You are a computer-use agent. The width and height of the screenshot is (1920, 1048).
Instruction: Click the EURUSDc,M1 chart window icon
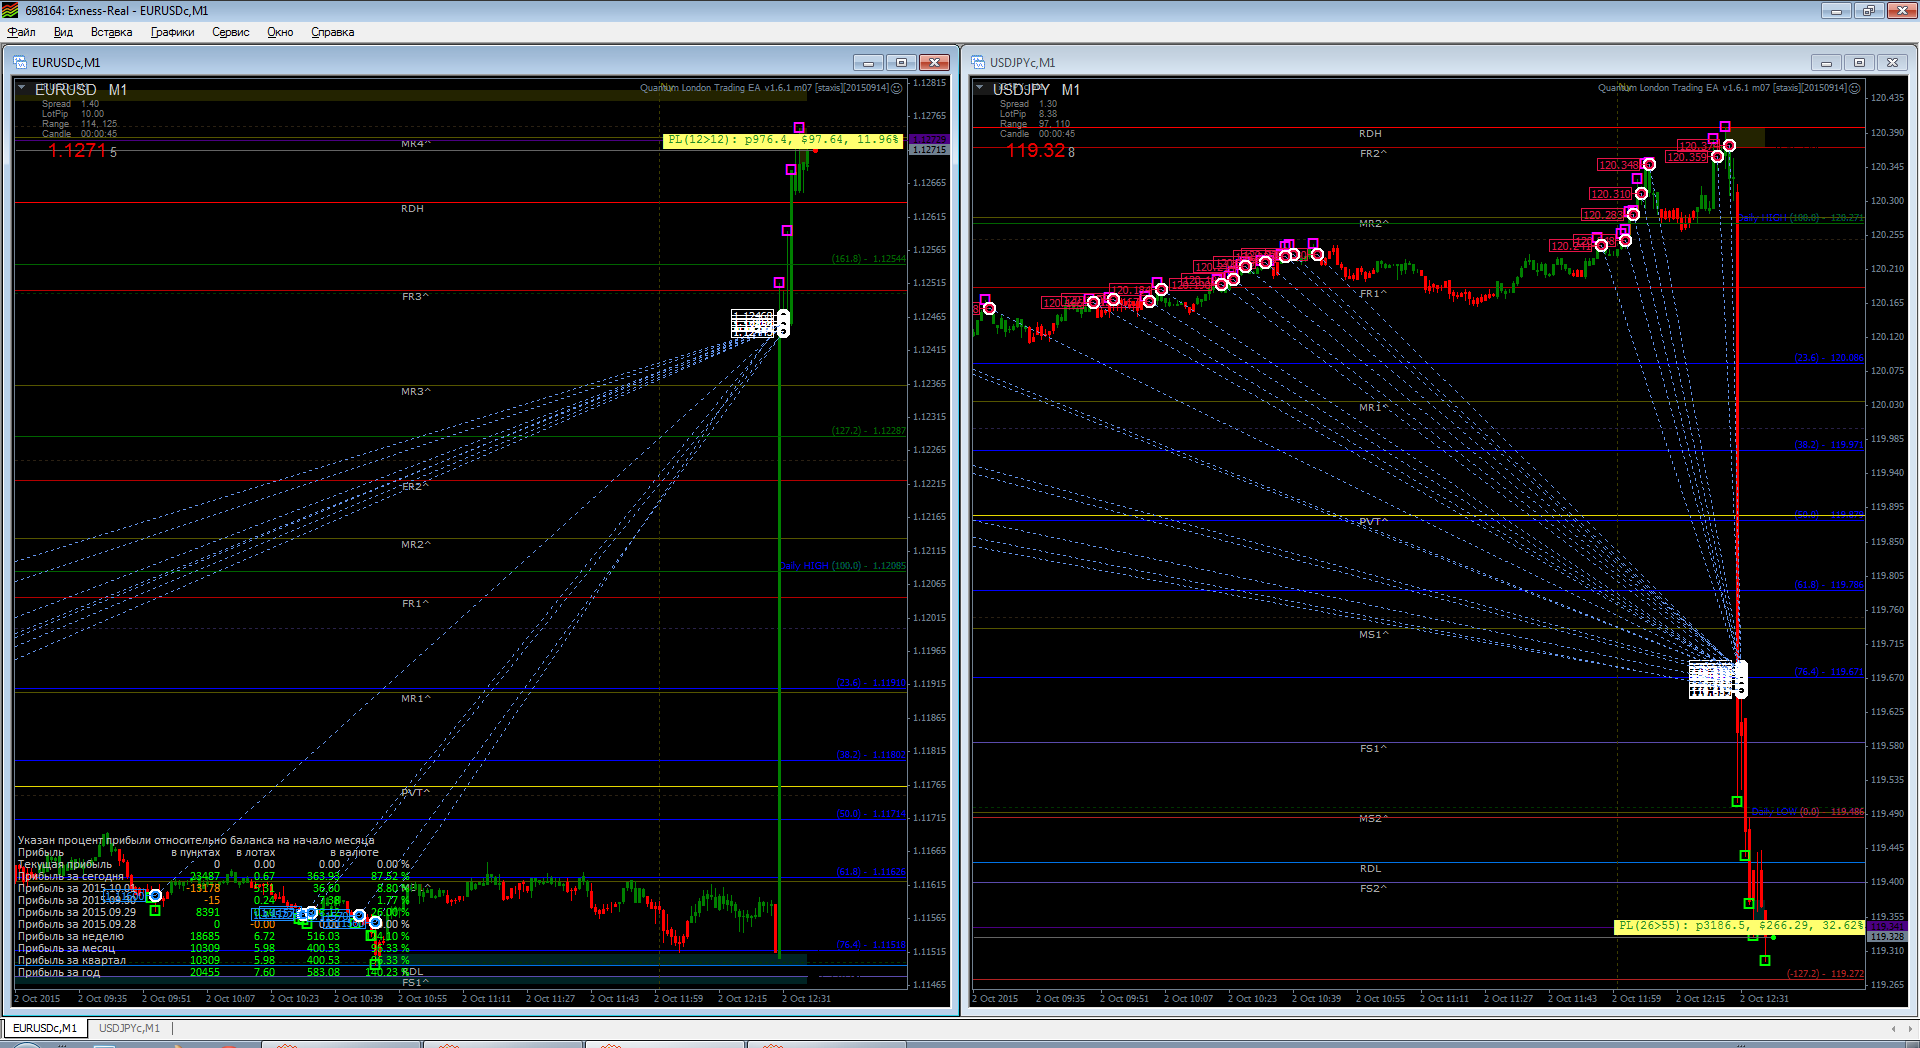[20, 62]
